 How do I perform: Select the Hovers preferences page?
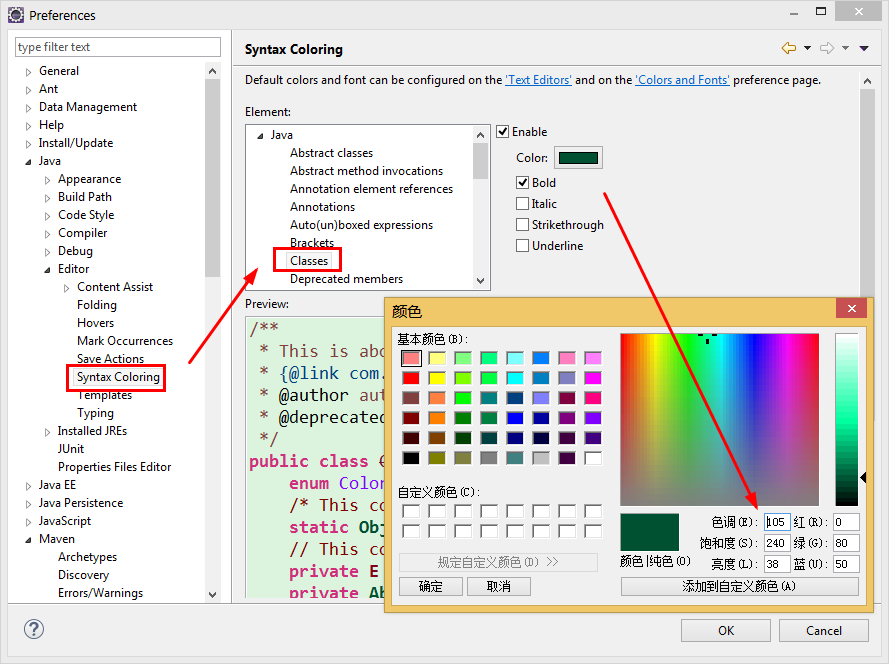(95, 323)
